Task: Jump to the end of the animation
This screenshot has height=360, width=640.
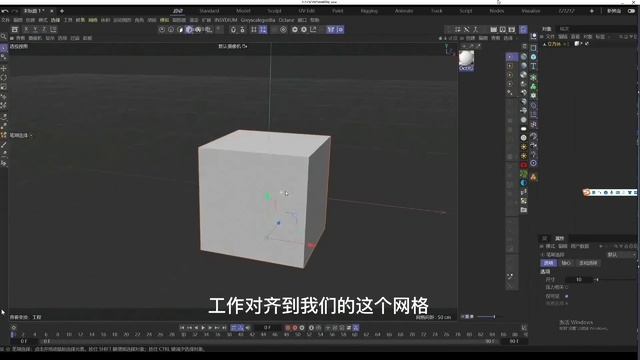Action: pyautogui.click(x=224, y=328)
